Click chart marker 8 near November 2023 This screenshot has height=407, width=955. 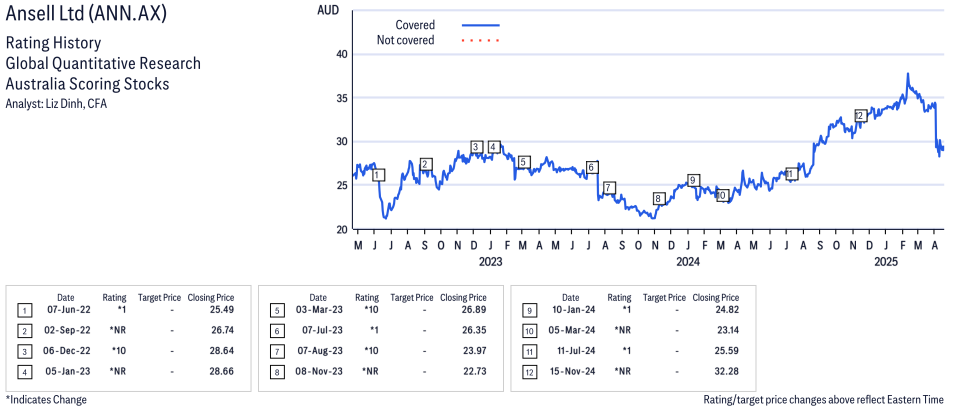(x=658, y=199)
